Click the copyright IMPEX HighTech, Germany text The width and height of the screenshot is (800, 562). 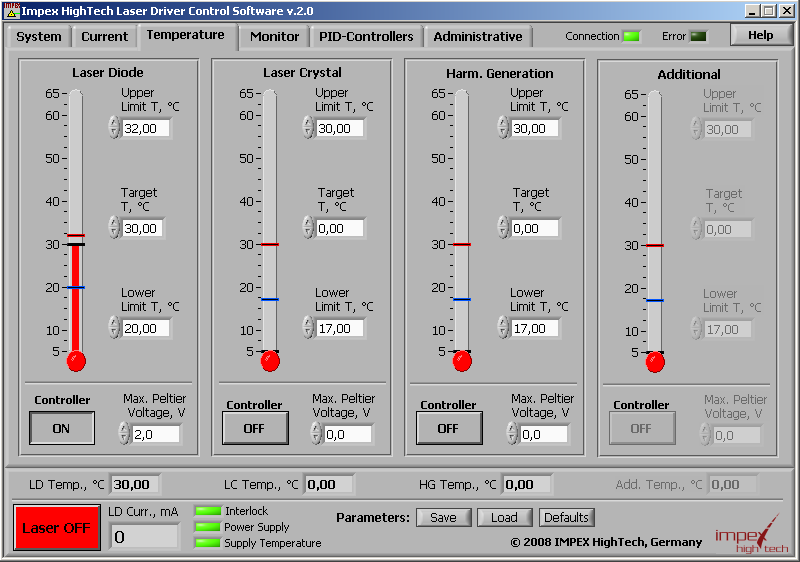coord(606,542)
